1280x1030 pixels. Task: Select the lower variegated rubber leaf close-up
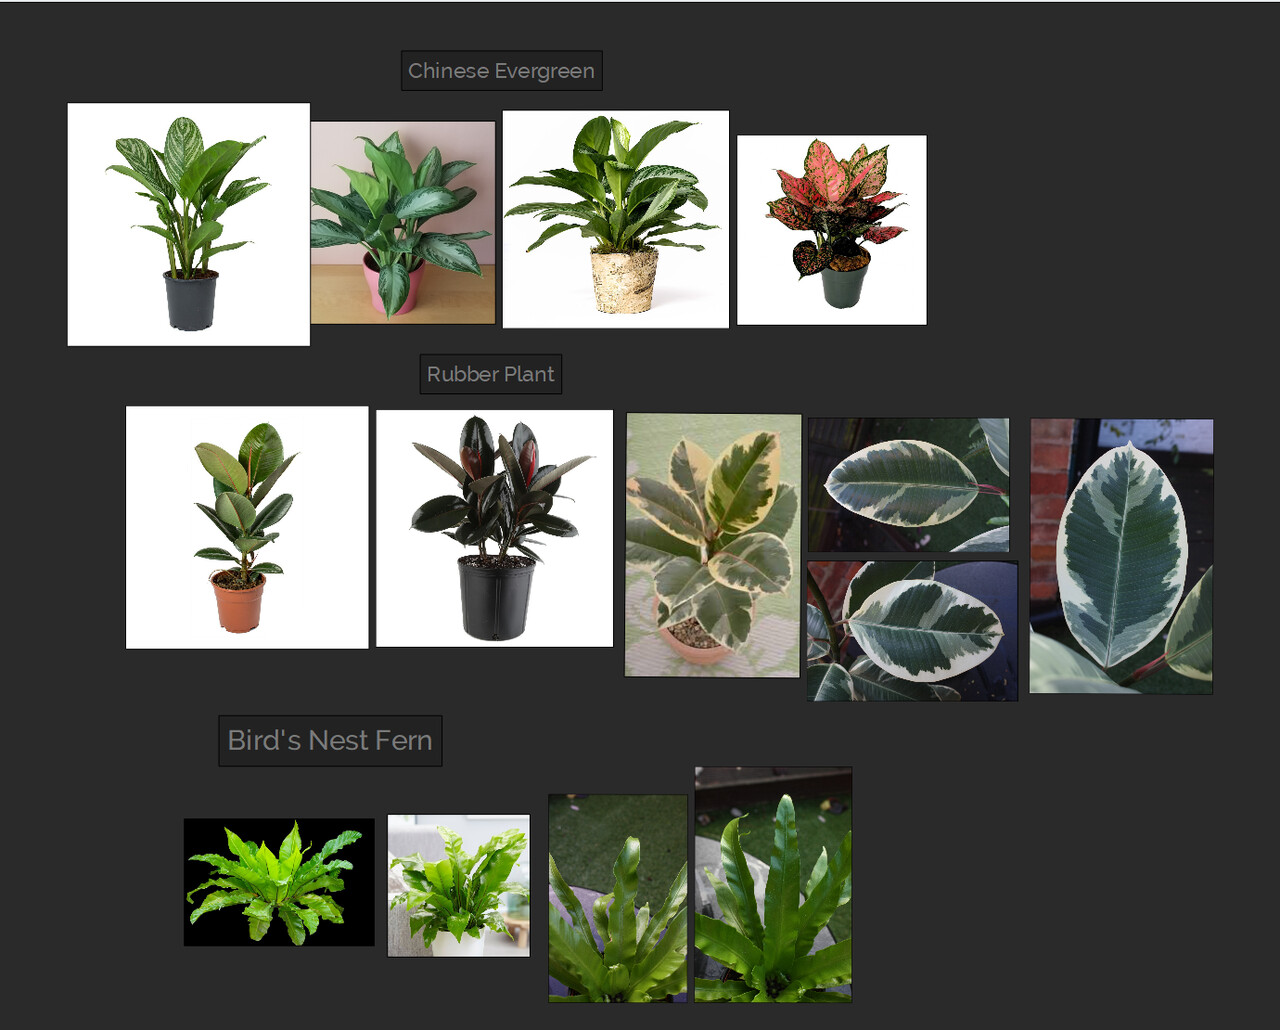(913, 631)
